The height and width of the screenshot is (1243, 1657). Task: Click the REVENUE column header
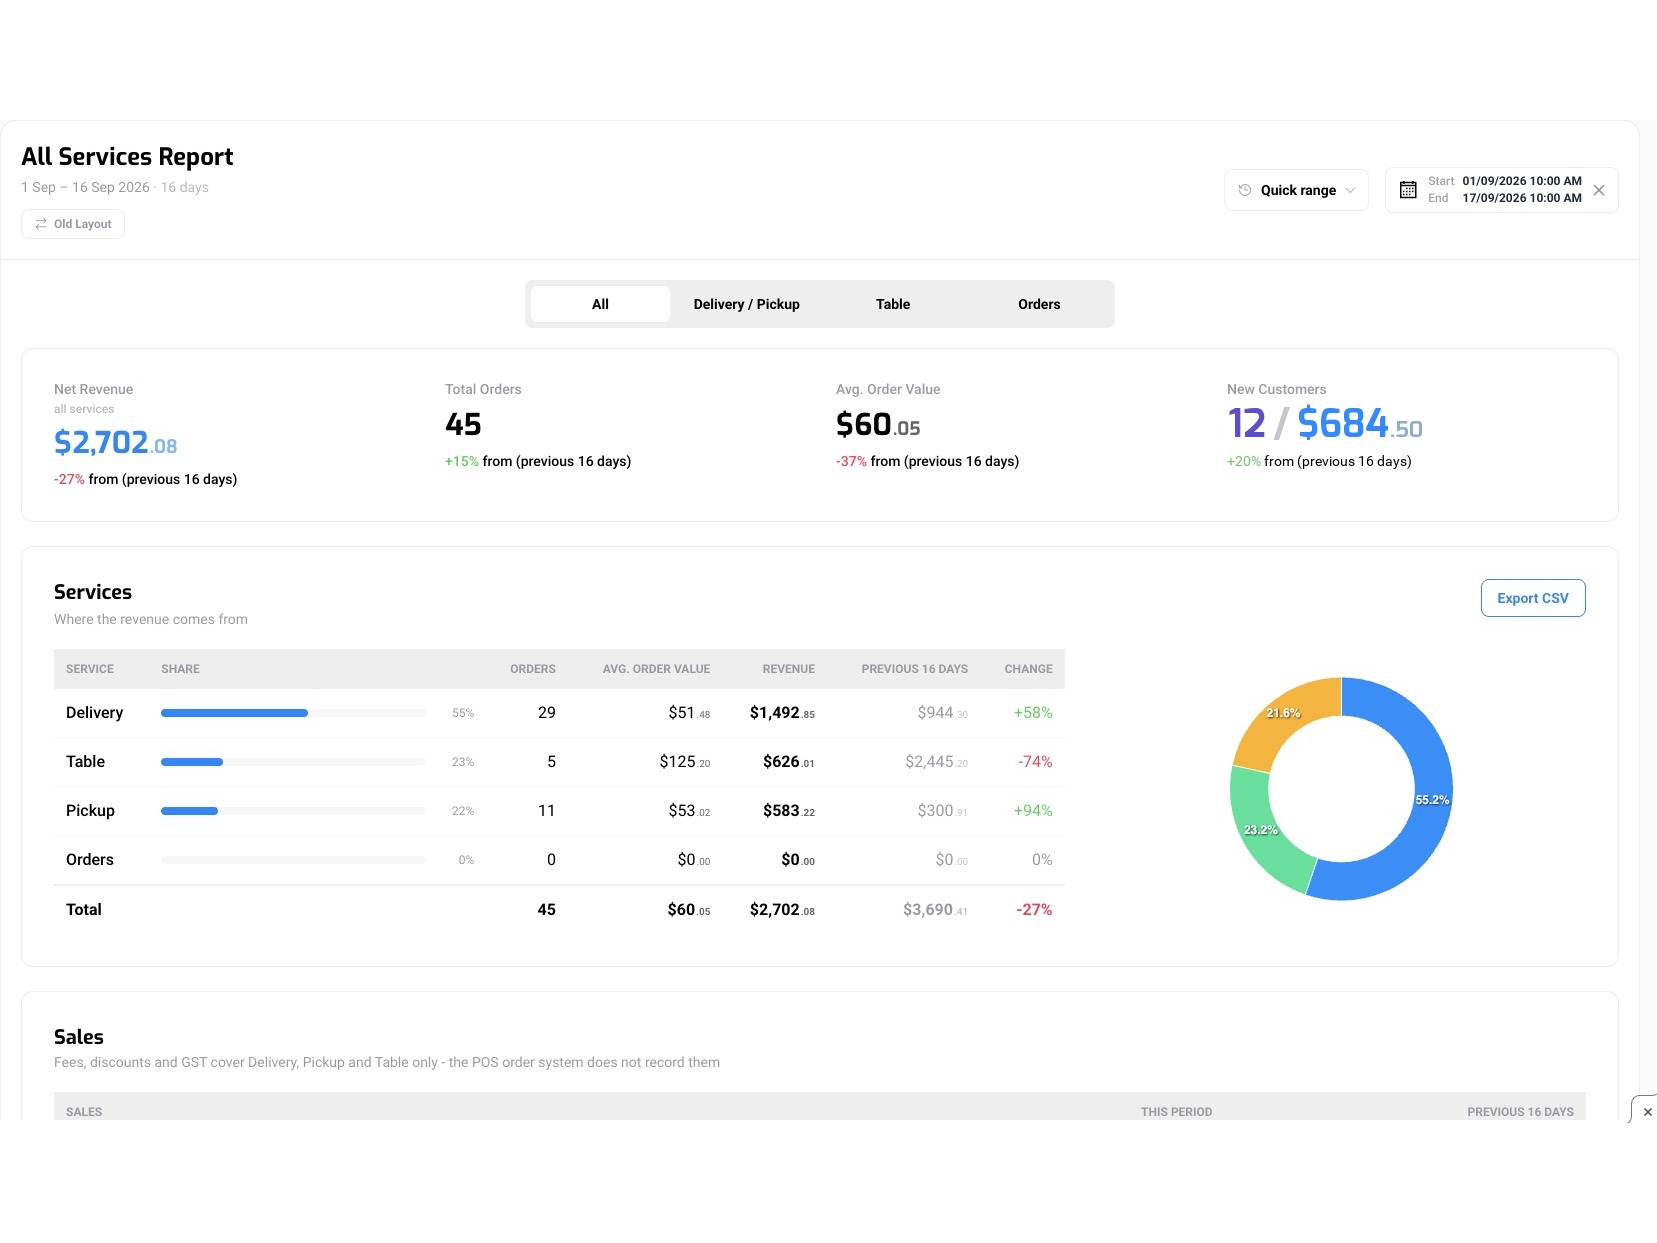[788, 669]
